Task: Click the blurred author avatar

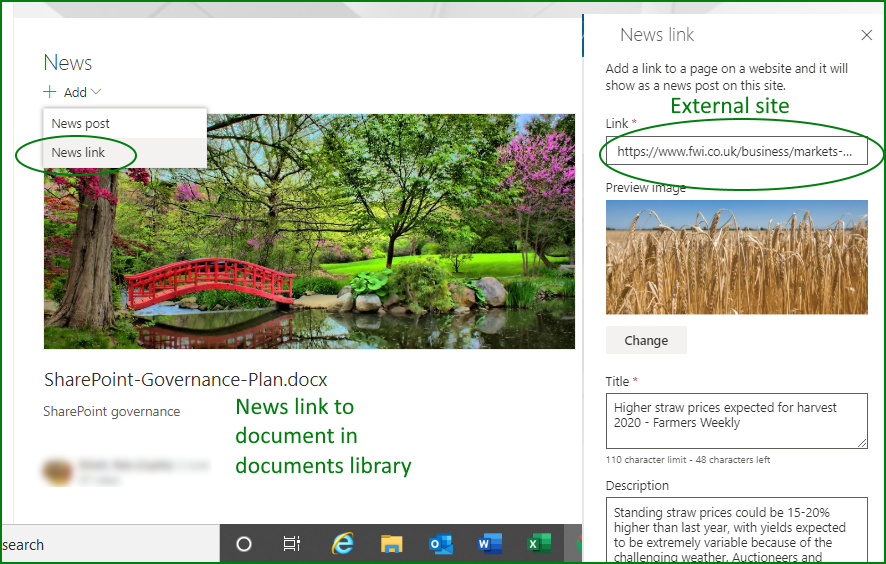Action: click(58, 472)
